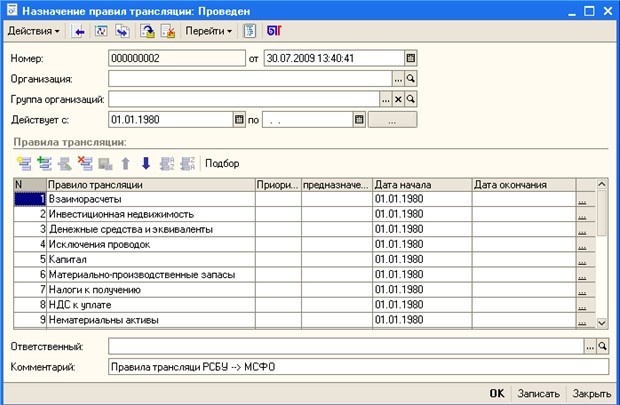
Task: Click the Записать button
Action: tap(539, 393)
